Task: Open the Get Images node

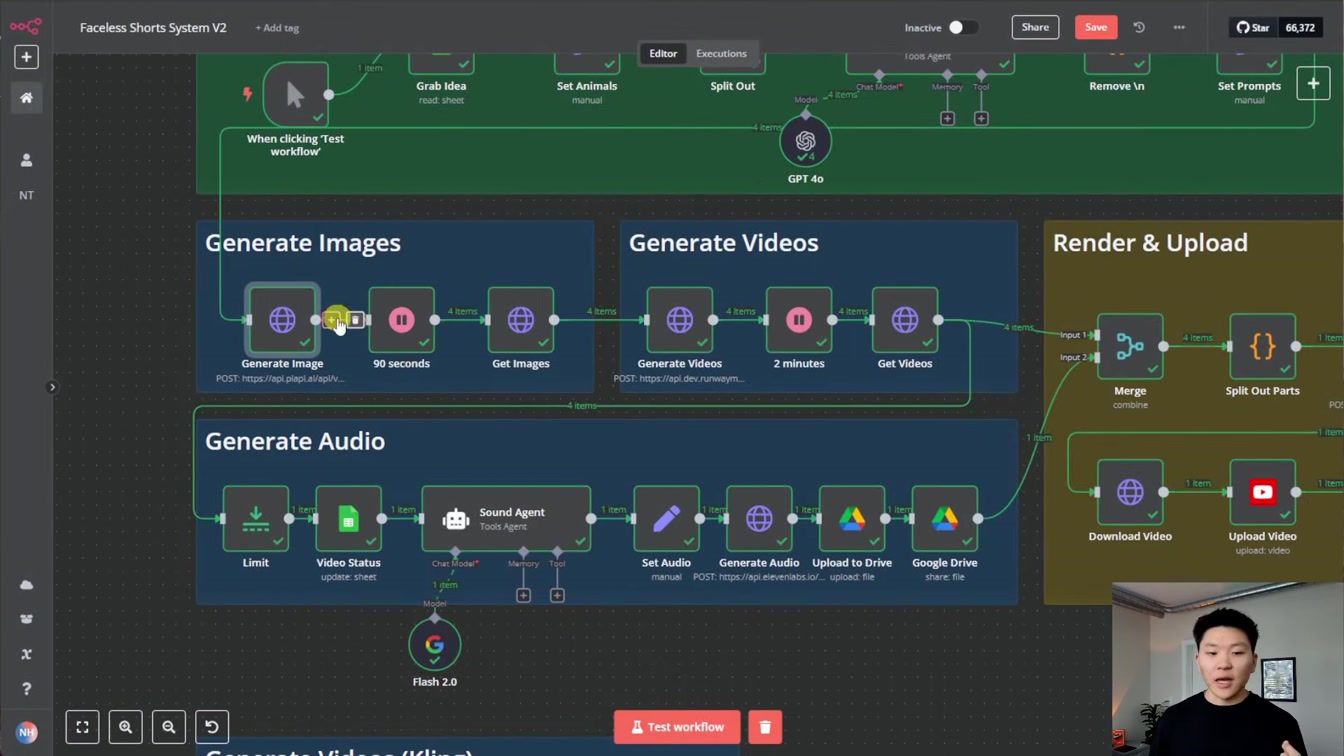Action: tap(521, 320)
